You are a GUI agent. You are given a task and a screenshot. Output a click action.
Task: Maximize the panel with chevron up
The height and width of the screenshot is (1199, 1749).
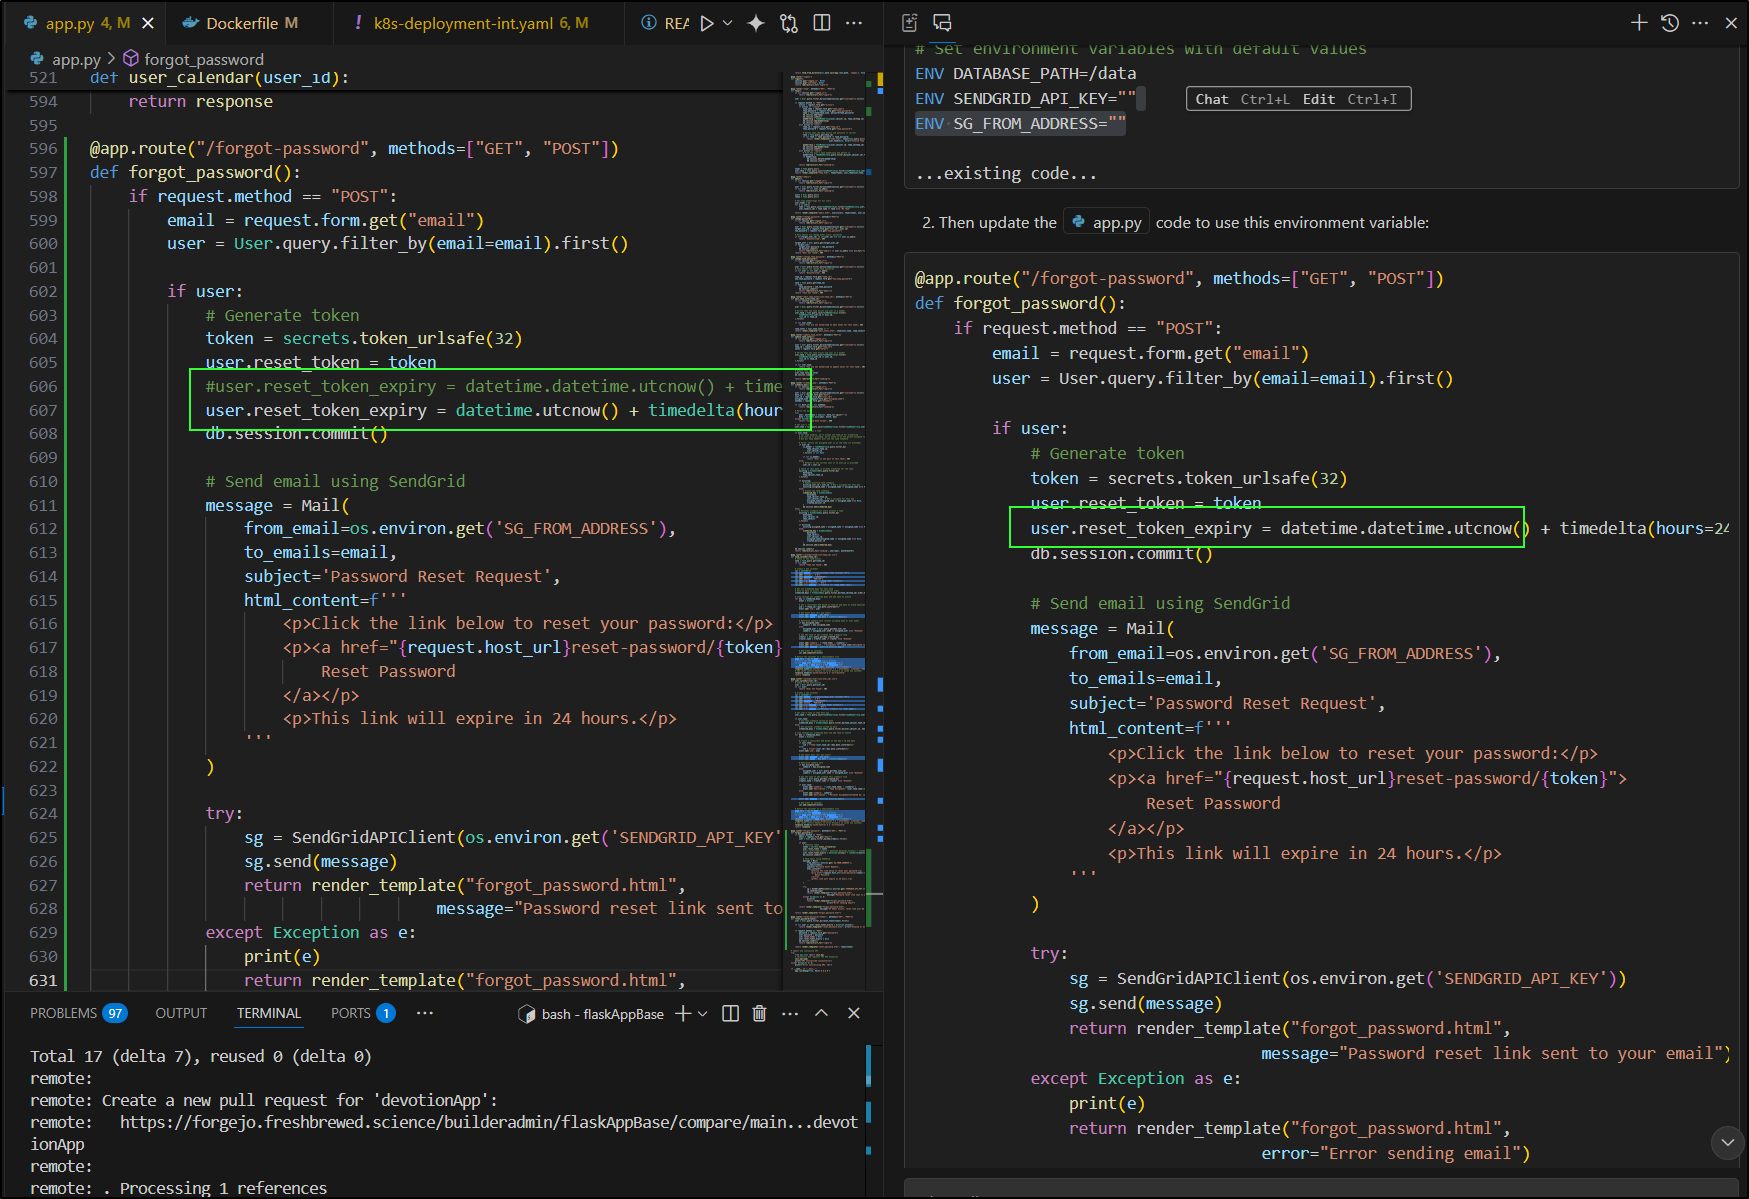(821, 1013)
